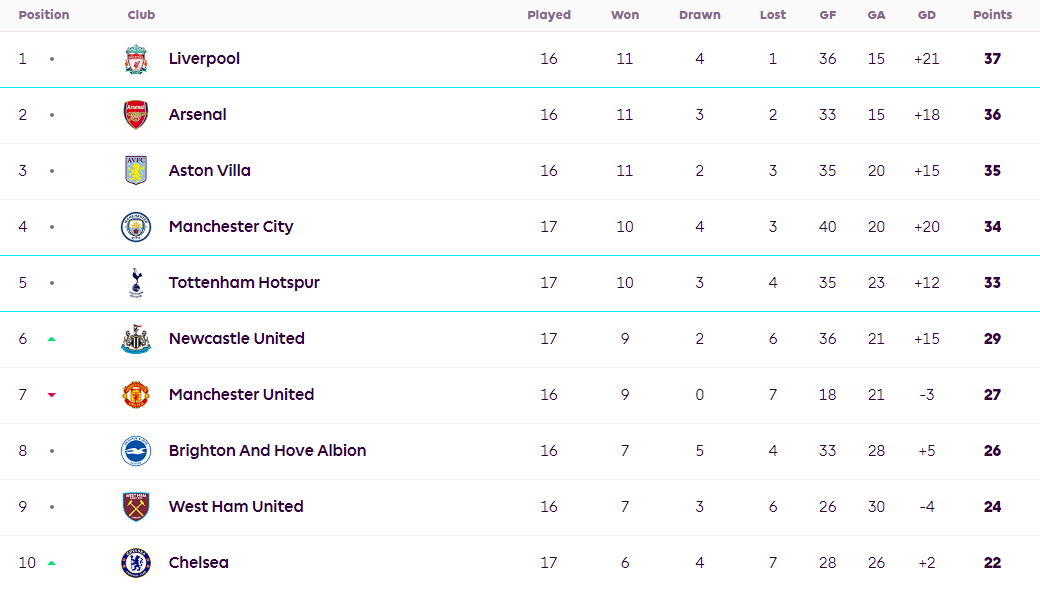Click the Manchester City club crest
The image size is (1040, 591).
click(x=136, y=227)
